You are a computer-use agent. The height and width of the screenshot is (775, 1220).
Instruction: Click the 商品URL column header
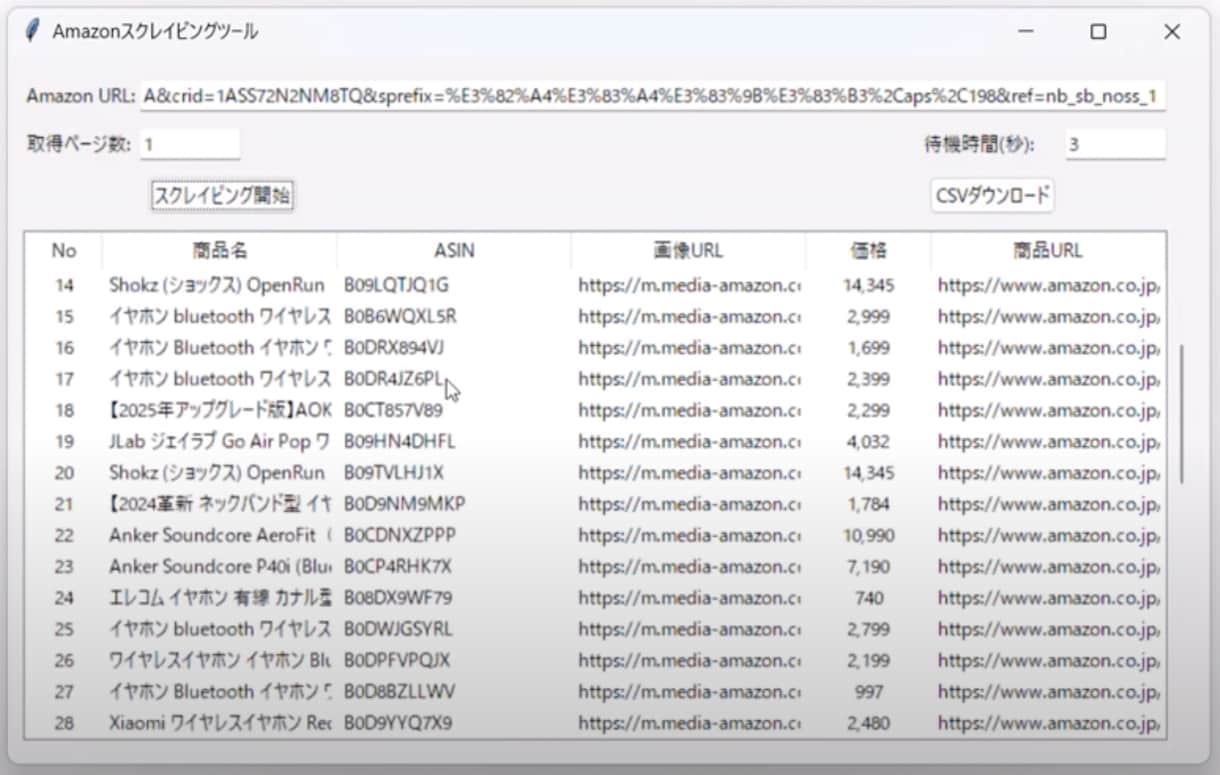point(1047,251)
